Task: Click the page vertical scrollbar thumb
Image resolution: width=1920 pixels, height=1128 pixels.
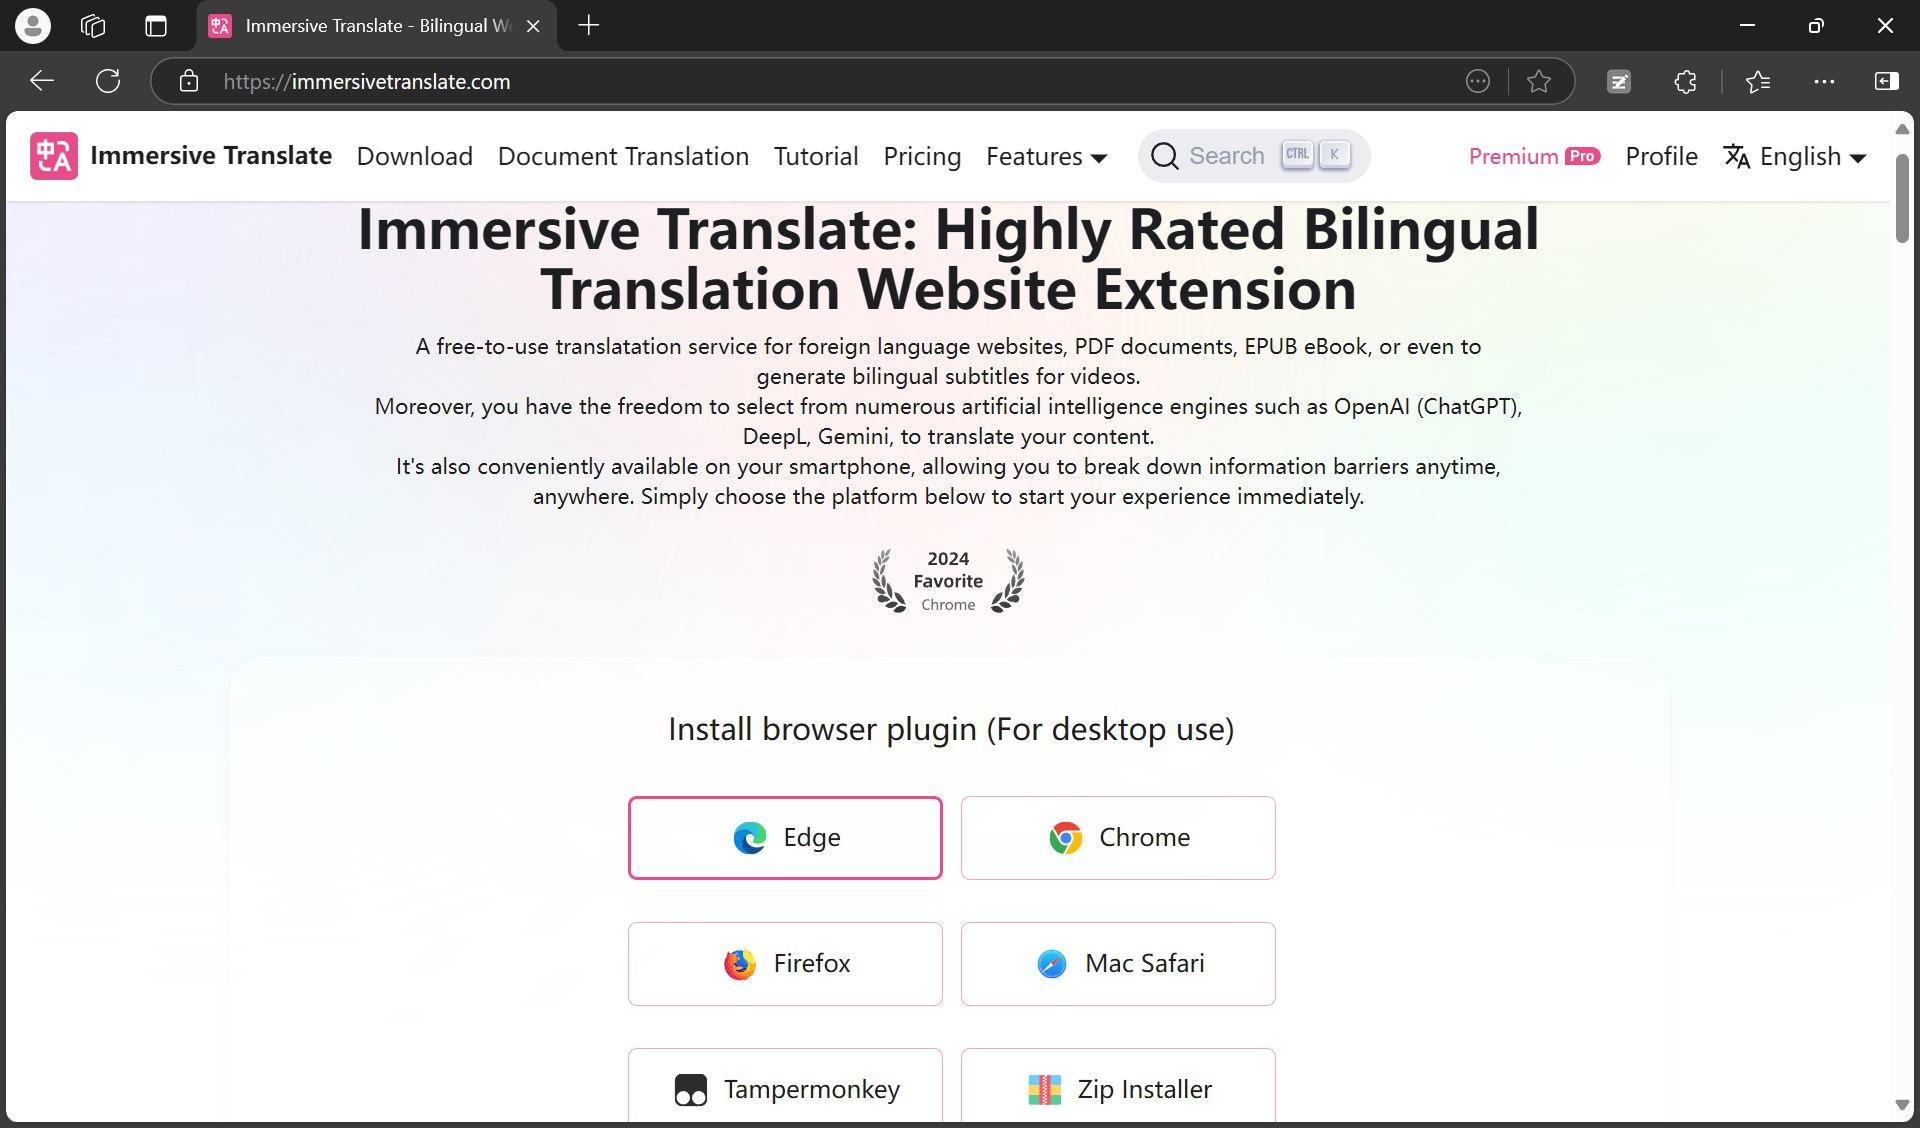Action: [1902, 198]
